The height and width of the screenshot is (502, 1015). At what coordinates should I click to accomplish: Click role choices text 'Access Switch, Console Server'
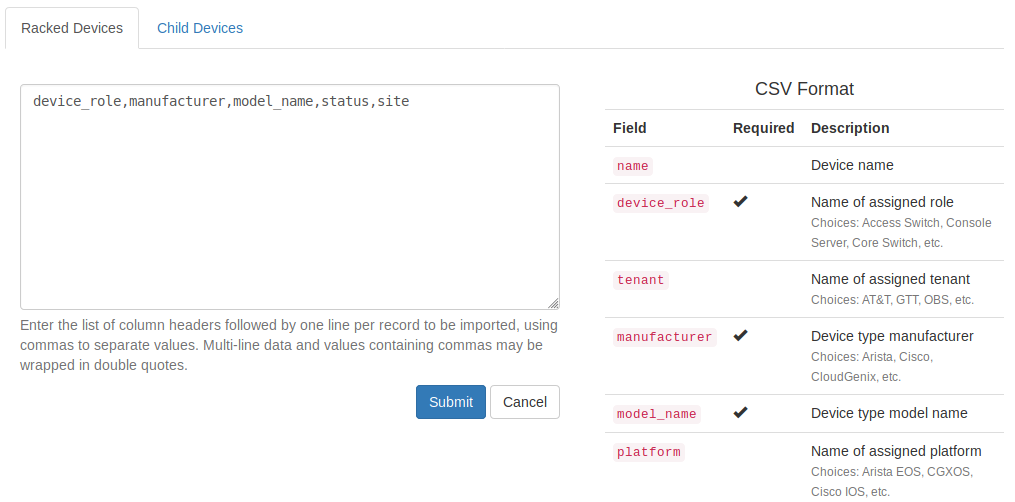point(901,233)
